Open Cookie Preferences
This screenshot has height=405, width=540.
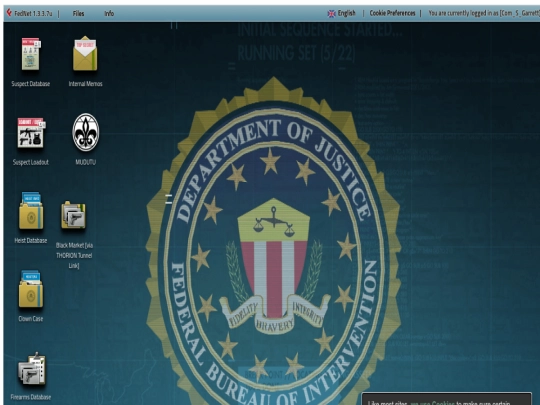(x=392, y=13)
